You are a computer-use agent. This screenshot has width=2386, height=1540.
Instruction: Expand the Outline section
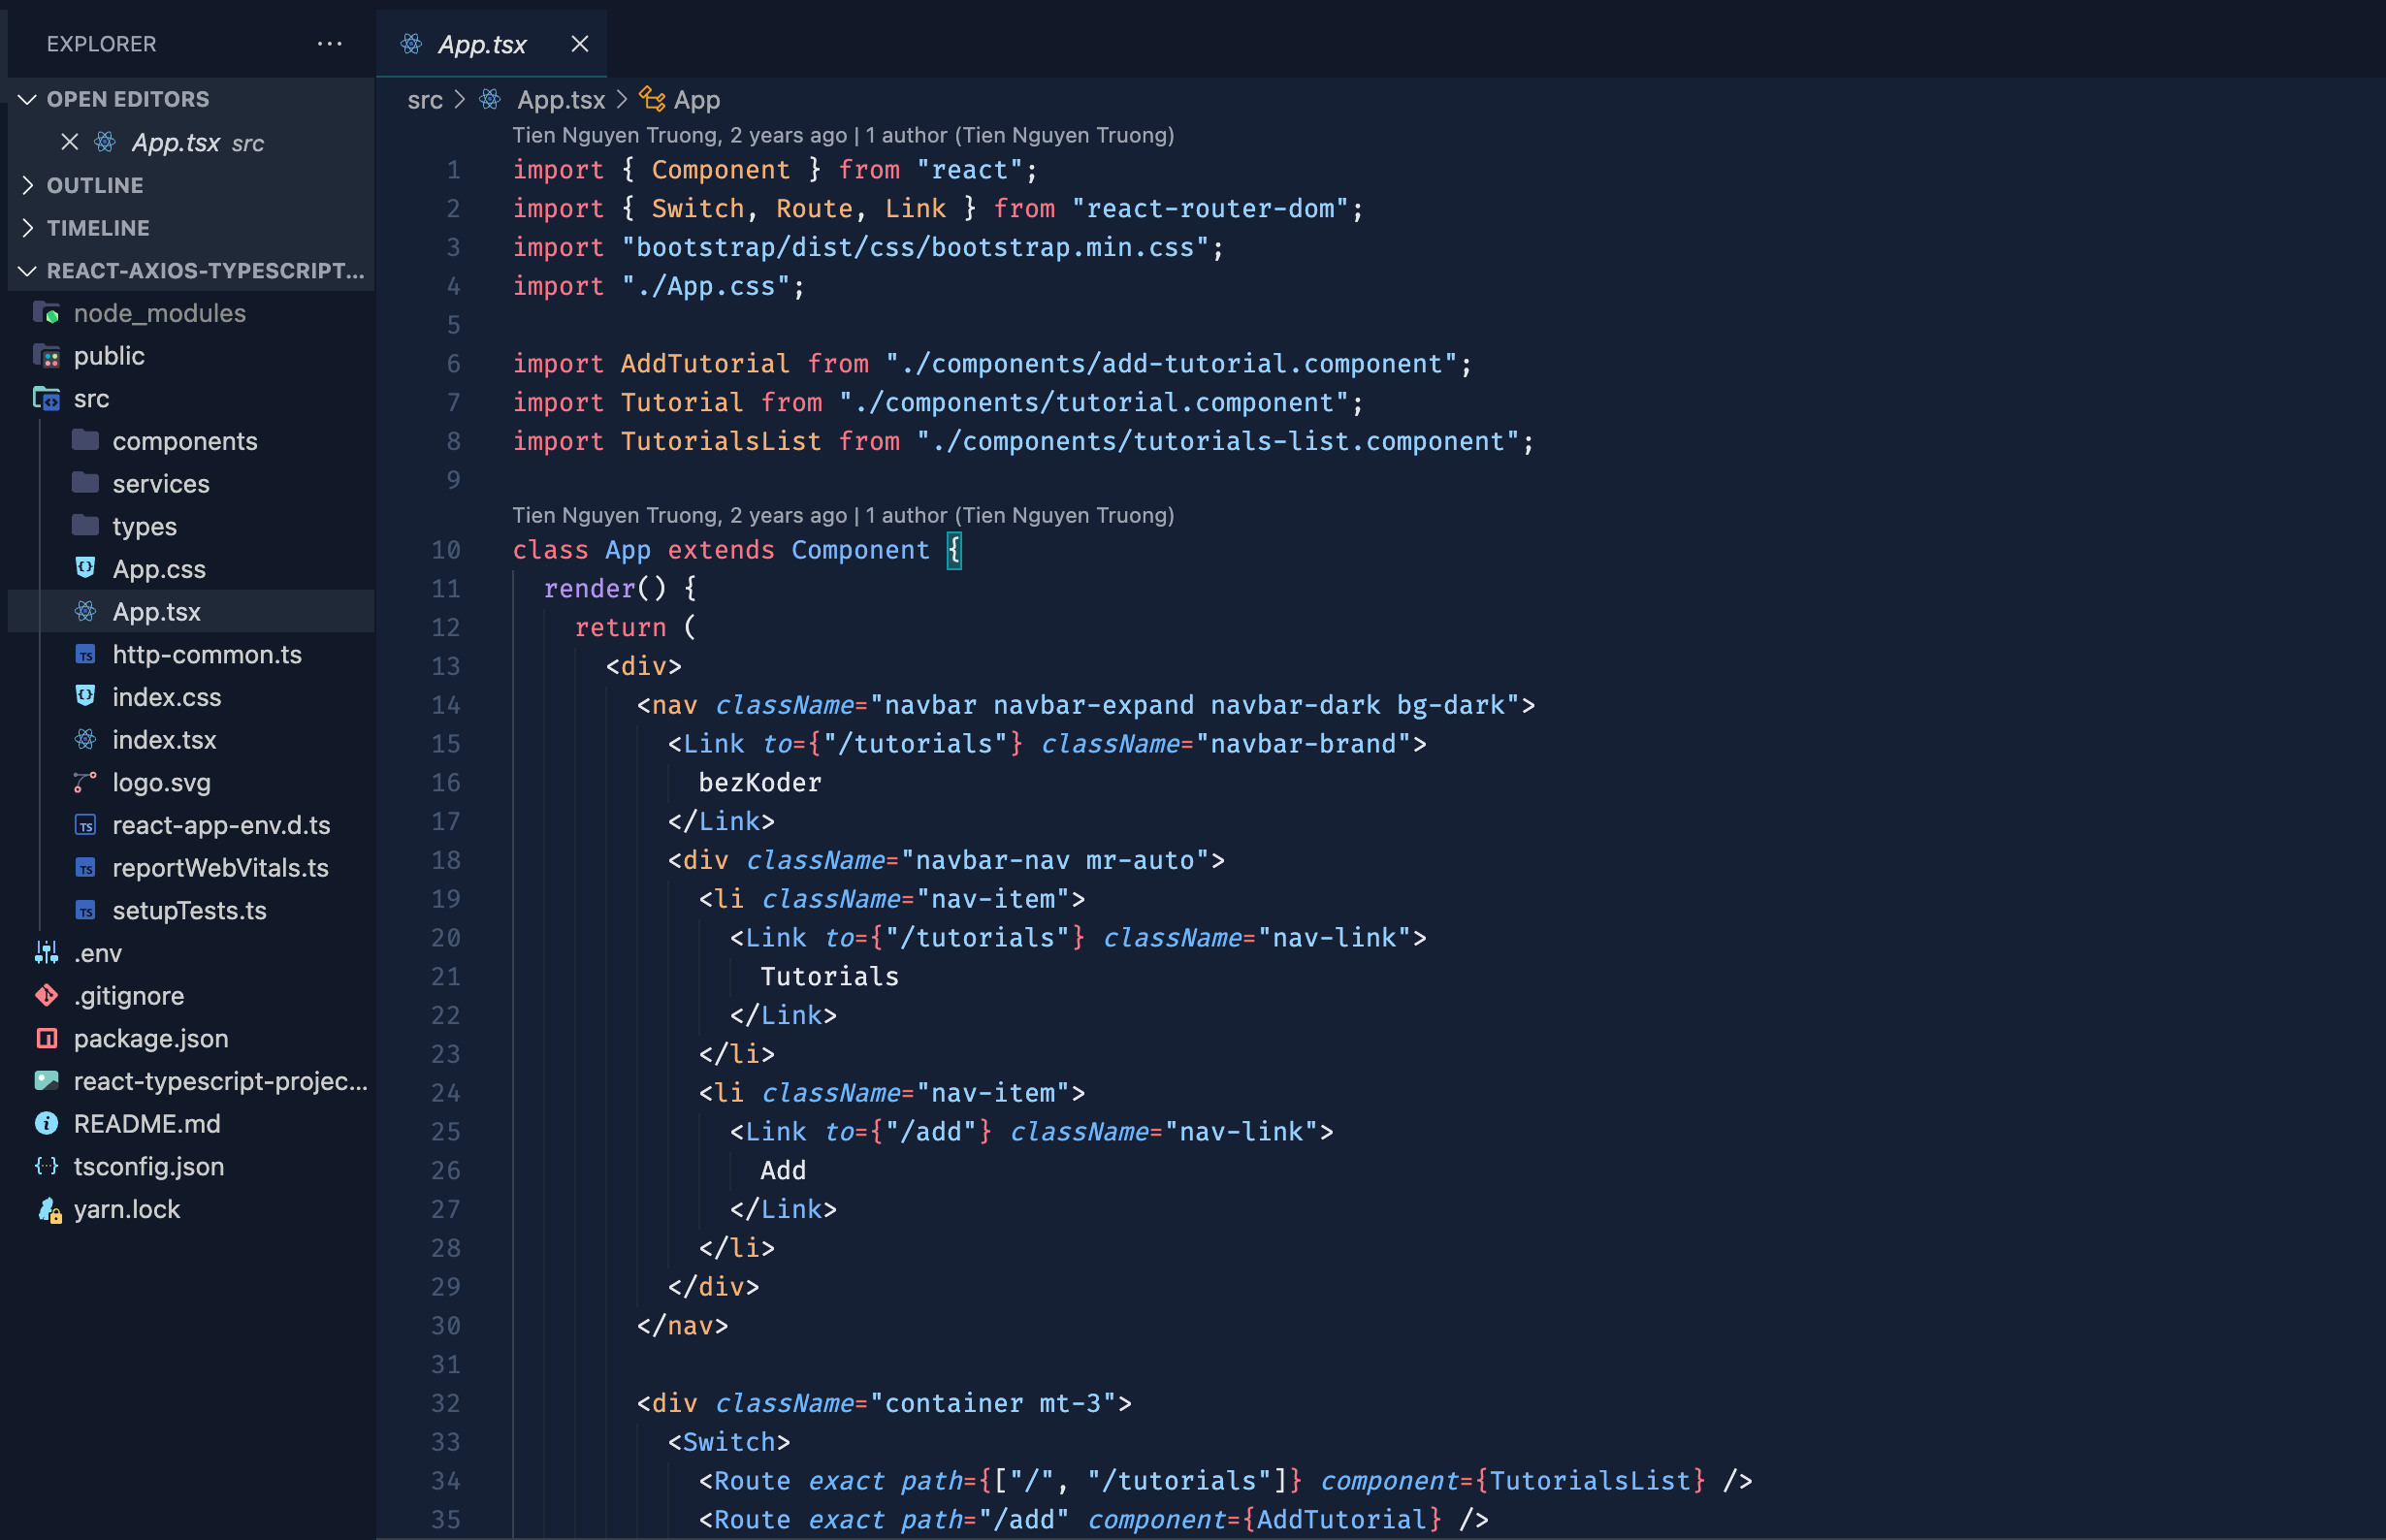[x=28, y=185]
